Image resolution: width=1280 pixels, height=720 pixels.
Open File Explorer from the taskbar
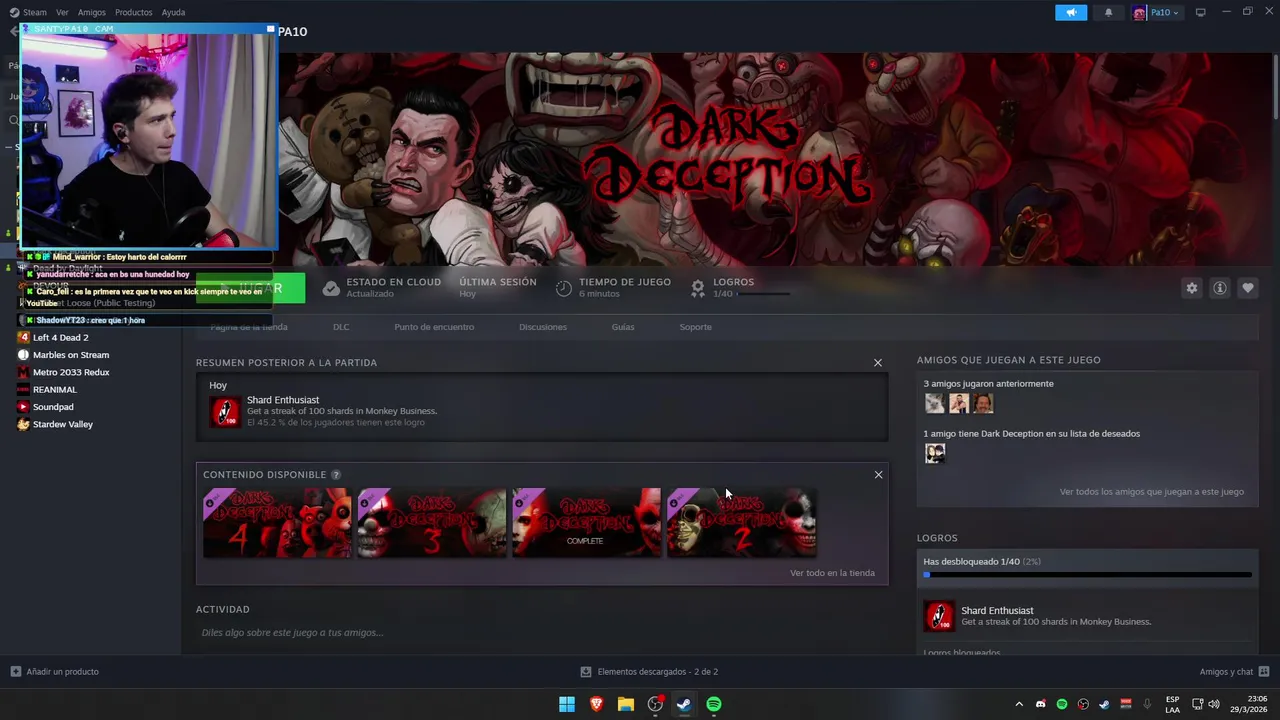[x=626, y=704]
